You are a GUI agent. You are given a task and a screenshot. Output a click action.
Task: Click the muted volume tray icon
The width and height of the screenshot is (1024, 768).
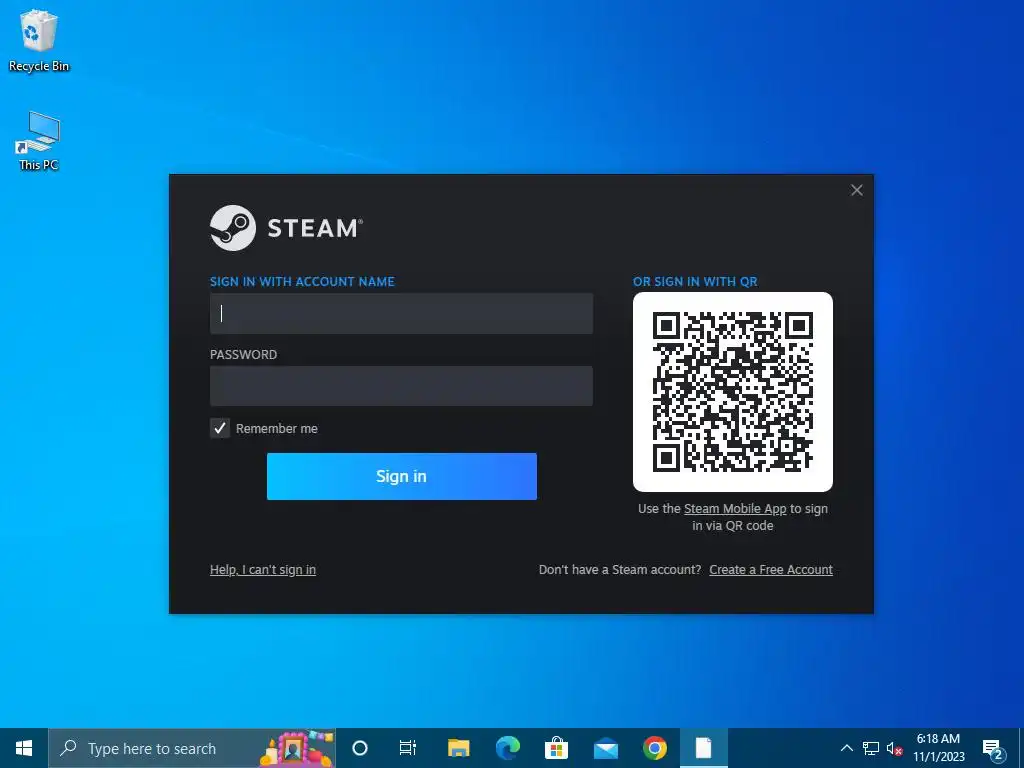coord(894,748)
